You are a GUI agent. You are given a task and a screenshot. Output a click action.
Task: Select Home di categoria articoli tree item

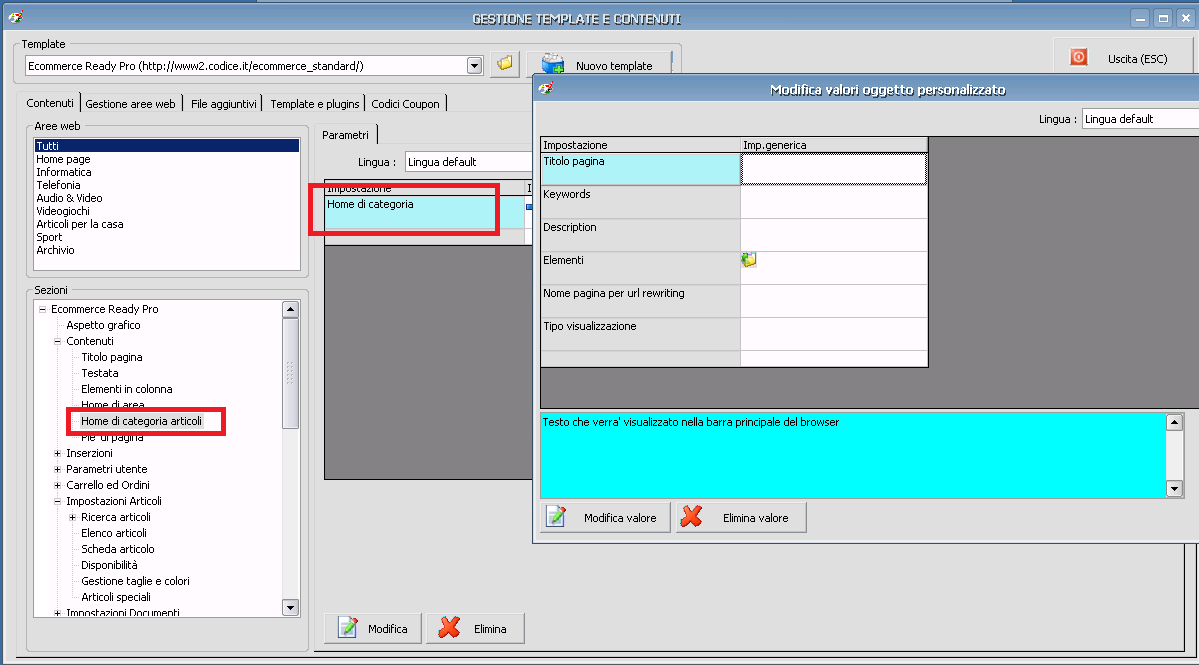[x=141, y=421]
